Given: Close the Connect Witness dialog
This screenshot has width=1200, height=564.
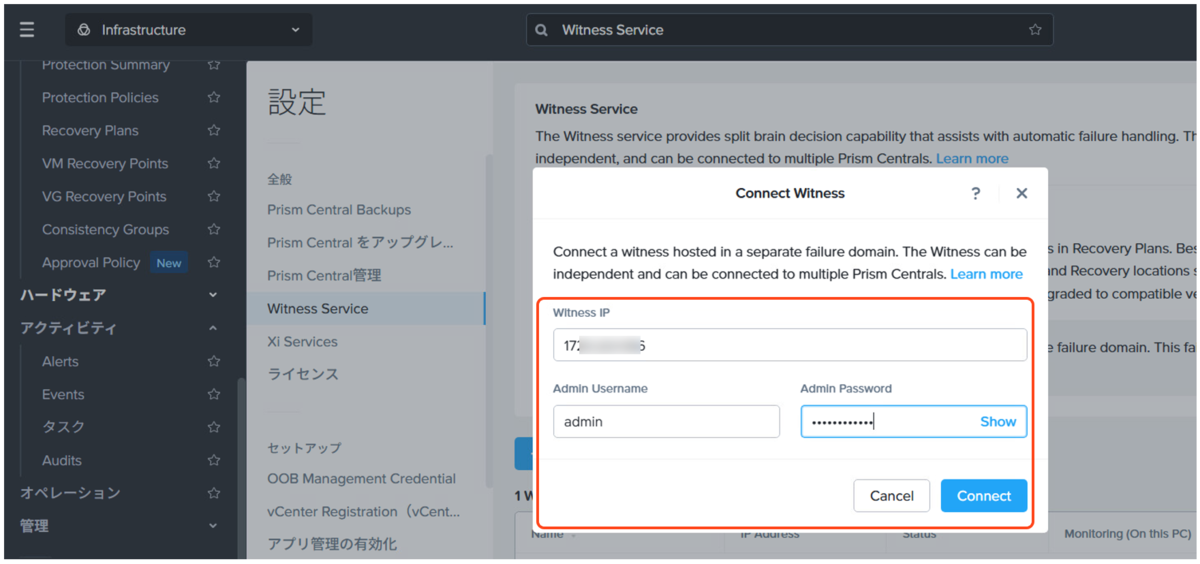Looking at the screenshot, I should click(x=1021, y=193).
